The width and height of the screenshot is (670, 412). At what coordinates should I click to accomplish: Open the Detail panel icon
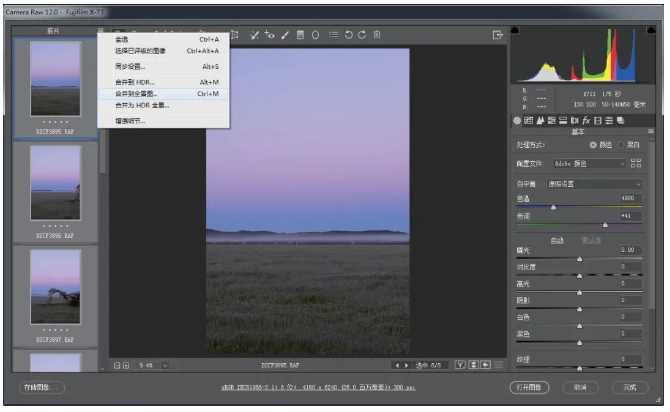coord(540,121)
